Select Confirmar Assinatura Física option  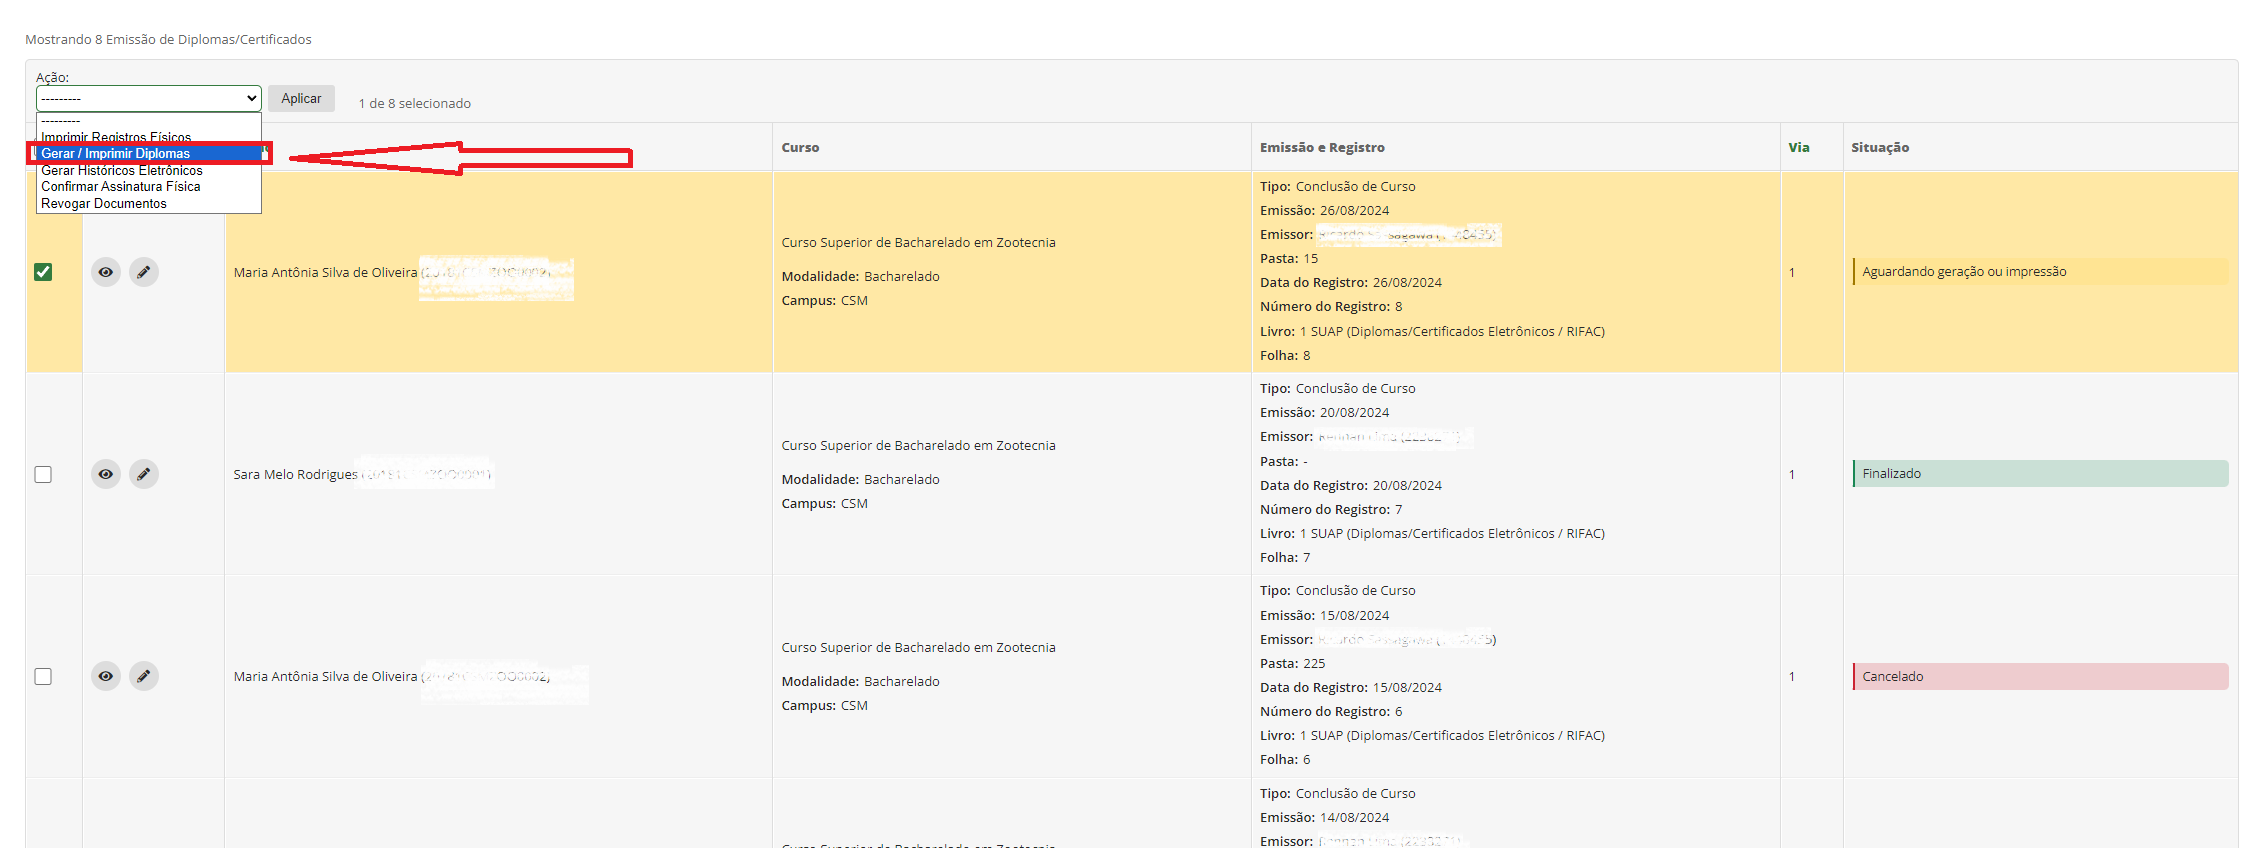pos(149,187)
